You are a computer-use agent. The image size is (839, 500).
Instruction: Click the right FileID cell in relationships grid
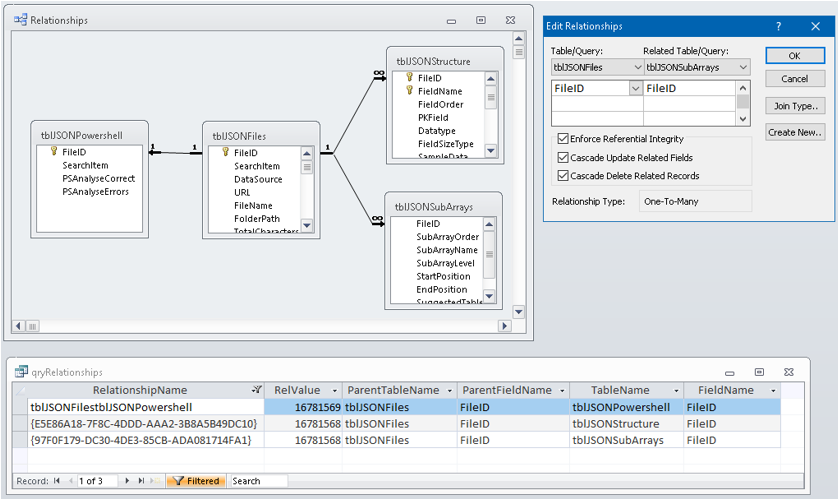click(x=690, y=88)
